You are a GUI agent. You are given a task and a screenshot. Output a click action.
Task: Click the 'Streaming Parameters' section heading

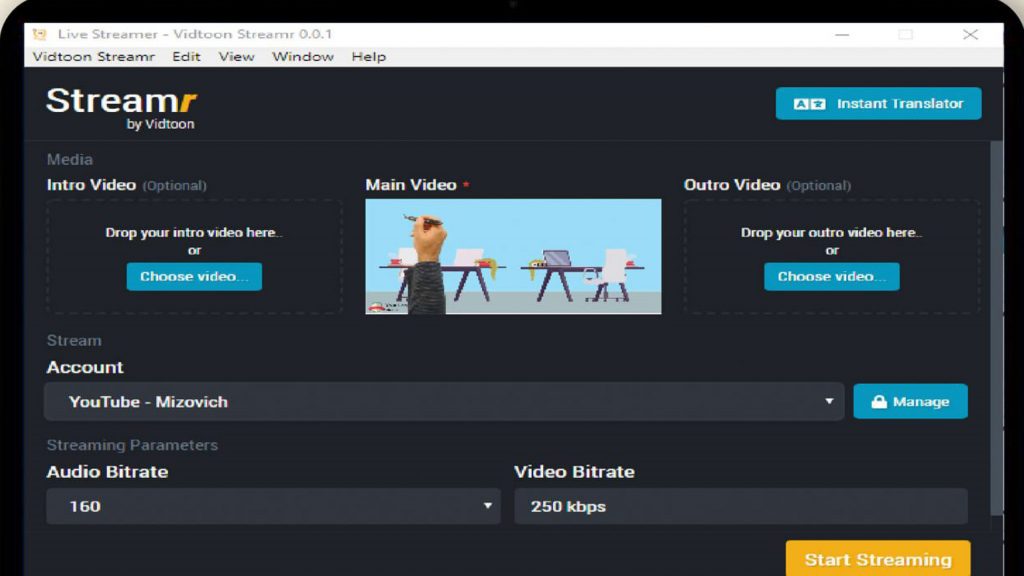132,445
